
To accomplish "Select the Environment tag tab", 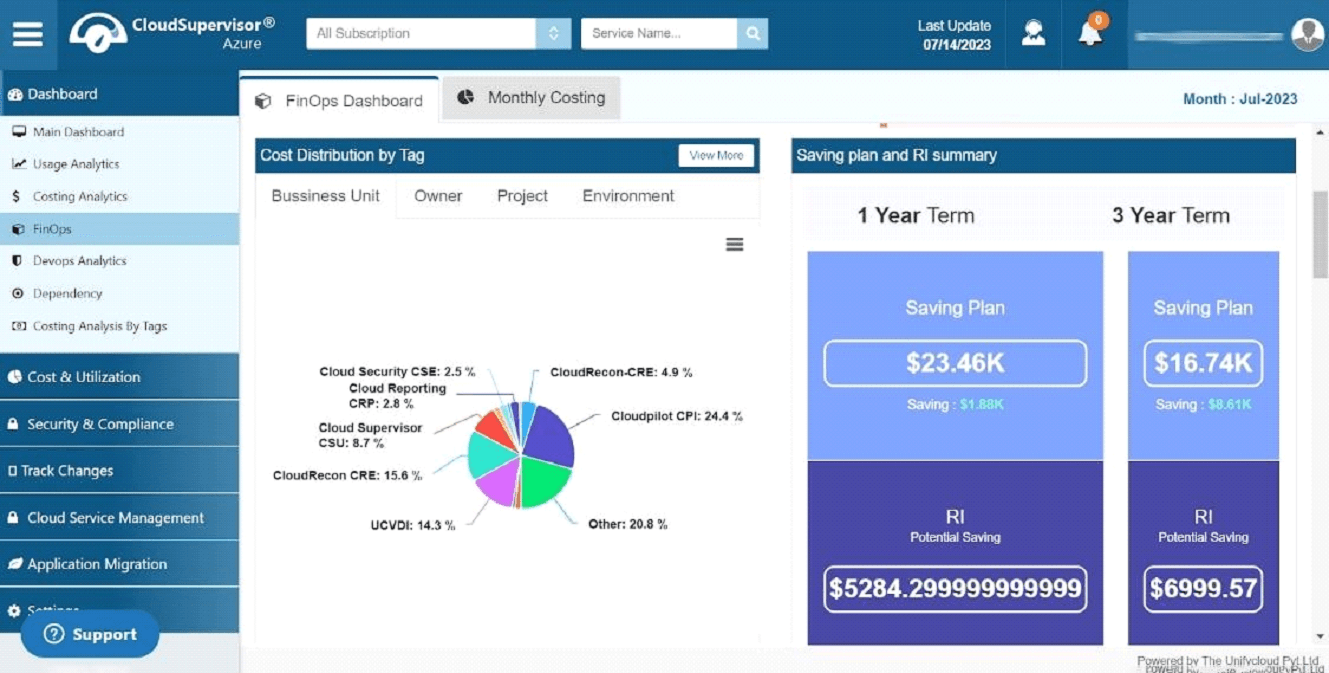I will click(628, 196).
